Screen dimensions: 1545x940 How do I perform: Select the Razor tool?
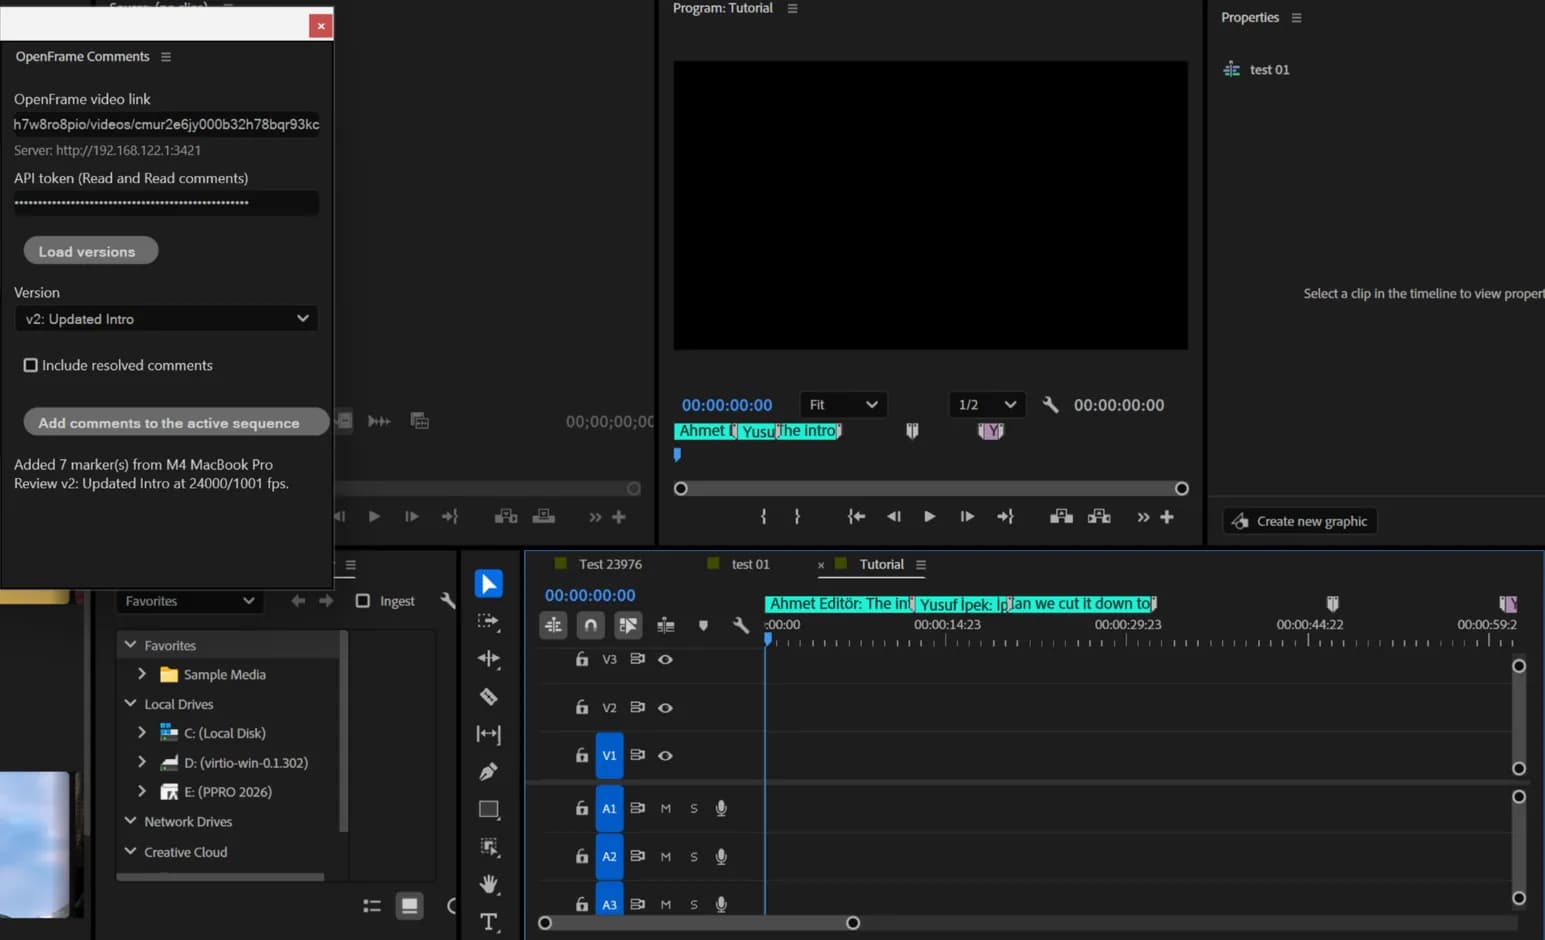click(488, 696)
